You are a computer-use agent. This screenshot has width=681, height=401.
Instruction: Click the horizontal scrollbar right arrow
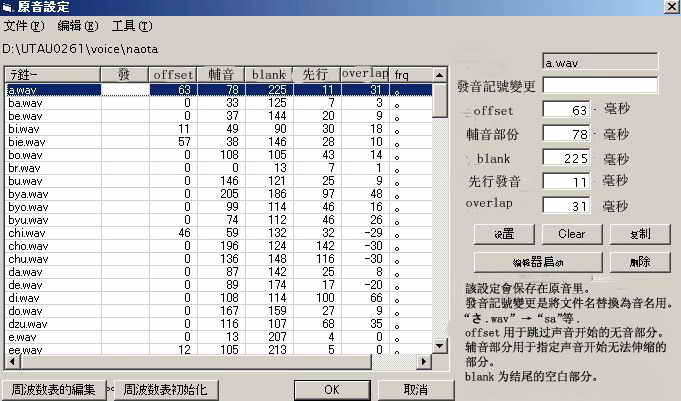coord(424,361)
